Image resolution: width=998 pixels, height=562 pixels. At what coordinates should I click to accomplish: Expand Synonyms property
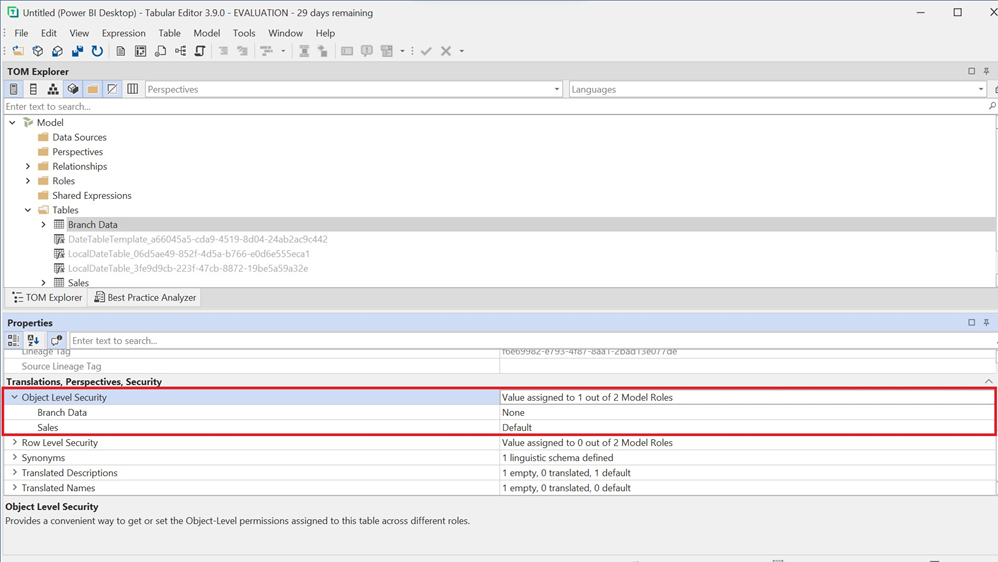click(14, 458)
